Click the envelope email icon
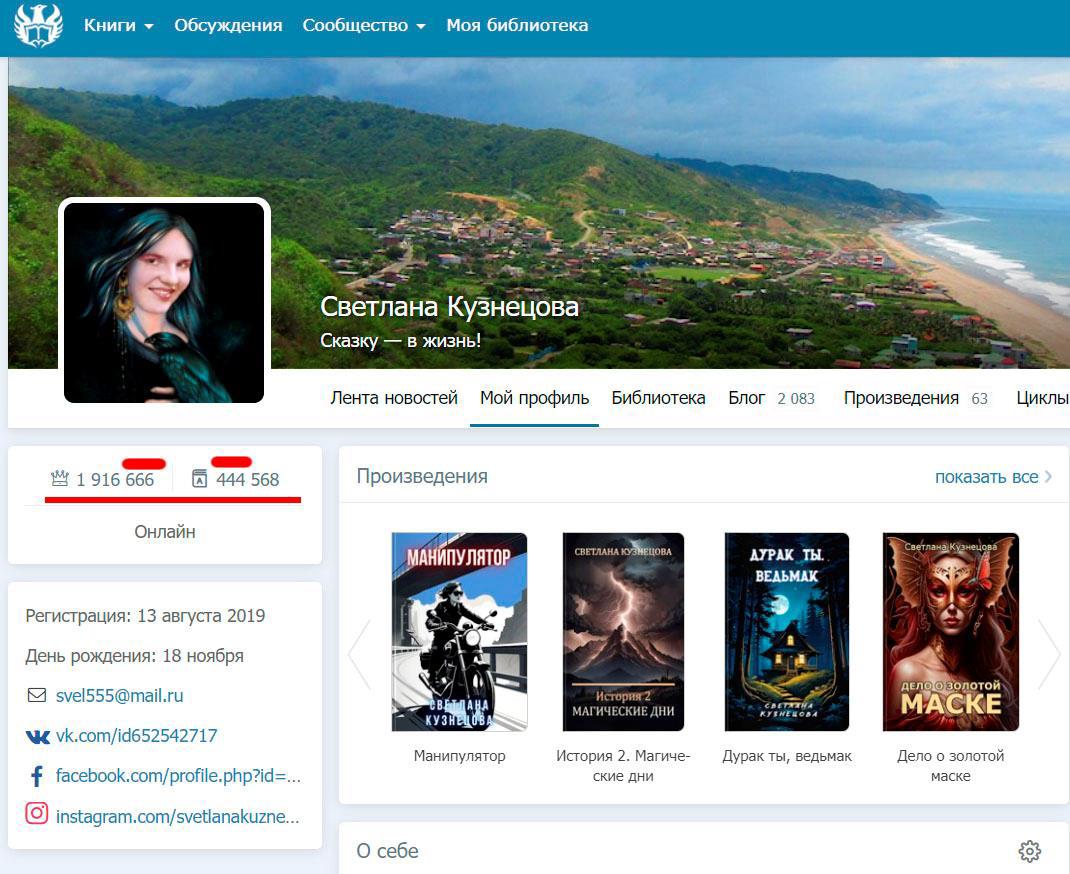1070x874 pixels. (x=37, y=695)
